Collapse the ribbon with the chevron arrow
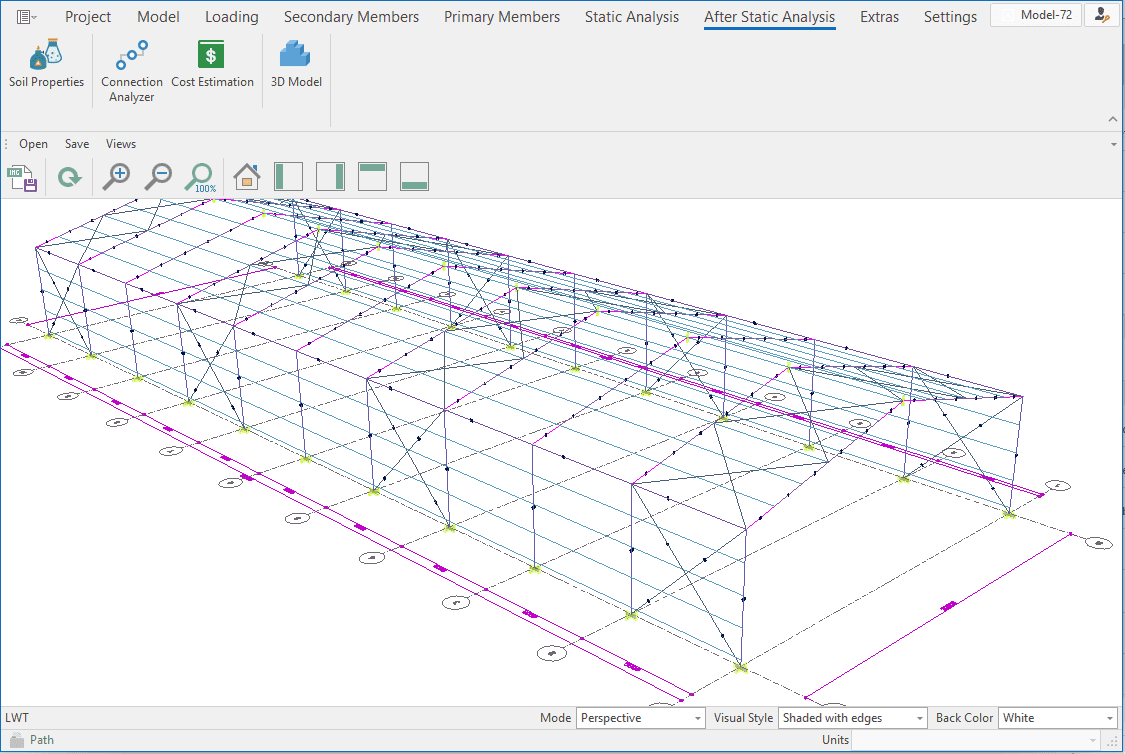The width and height of the screenshot is (1125, 754). point(1113,119)
